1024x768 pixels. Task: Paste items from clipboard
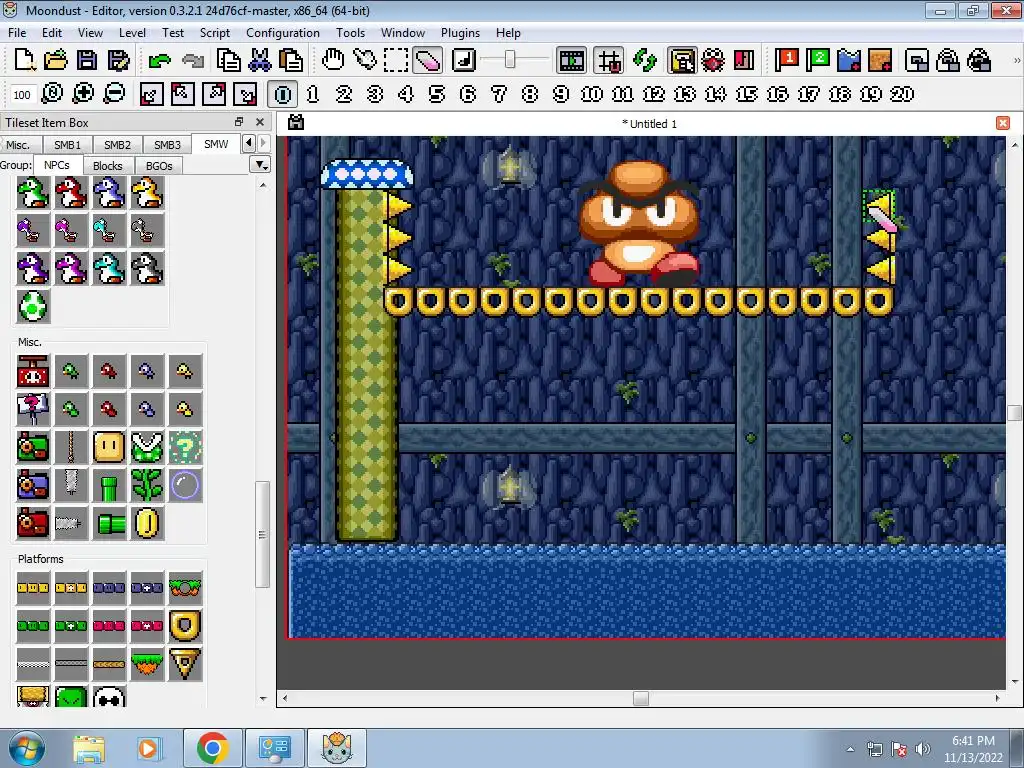[x=291, y=60]
